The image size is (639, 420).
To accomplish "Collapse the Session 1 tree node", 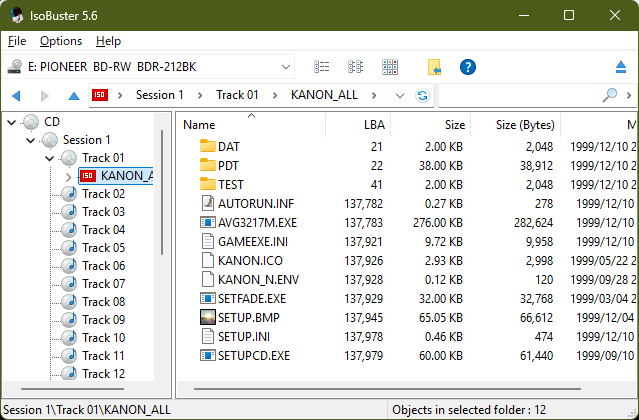I will pyautogui.click(x=31, y=140).
